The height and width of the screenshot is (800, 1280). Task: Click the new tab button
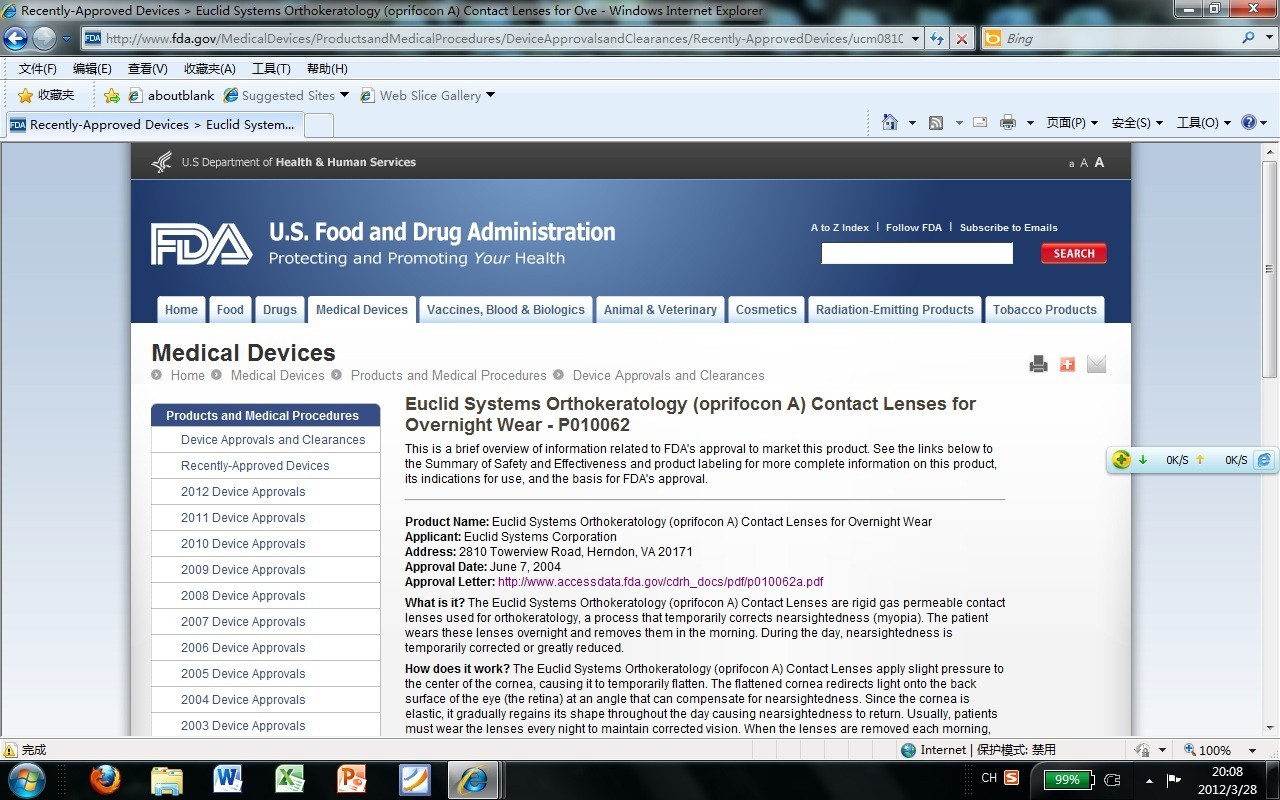coord(318,125)
